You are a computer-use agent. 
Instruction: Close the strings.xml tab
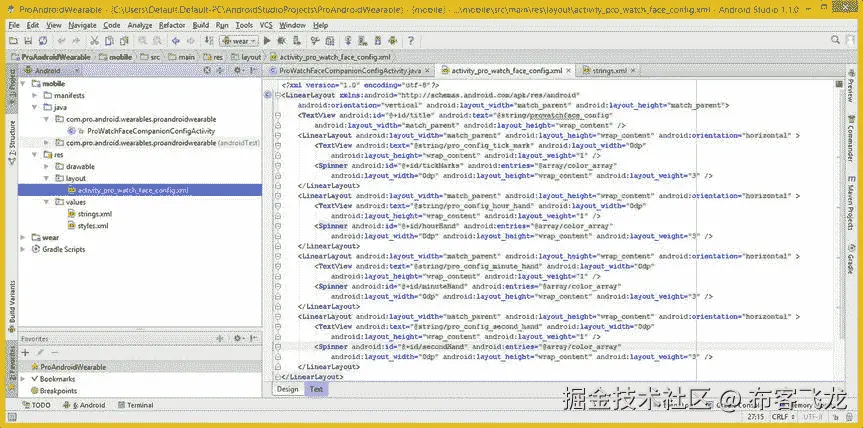coord(633,71)
